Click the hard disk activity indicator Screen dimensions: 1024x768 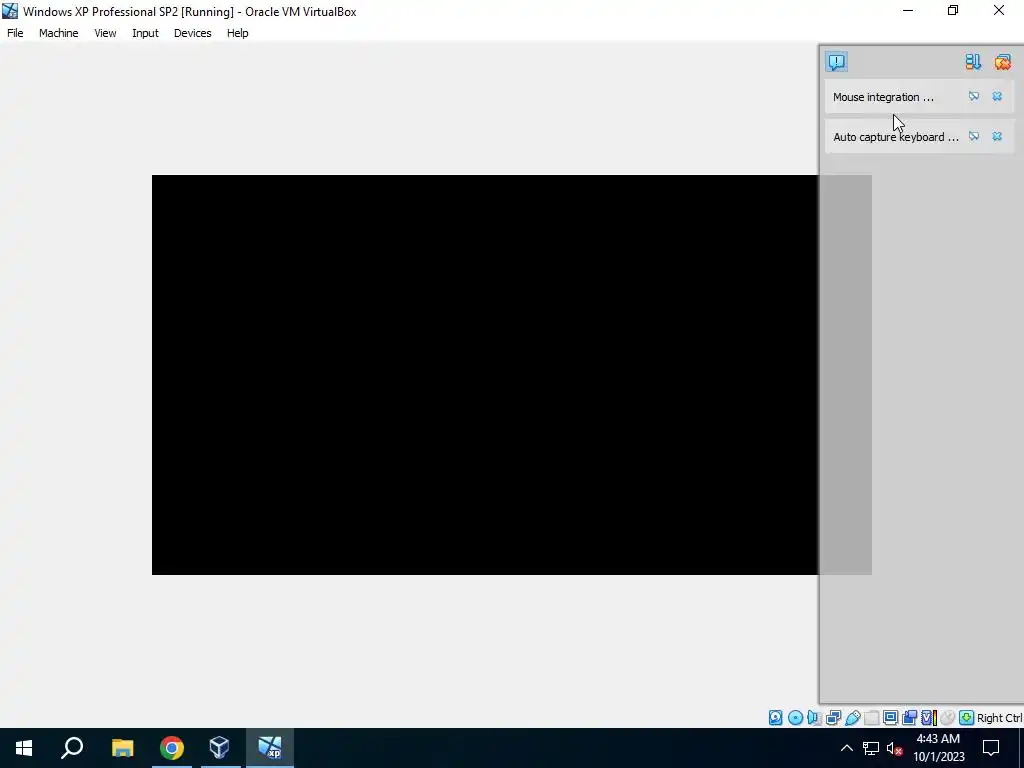point(775,718)
